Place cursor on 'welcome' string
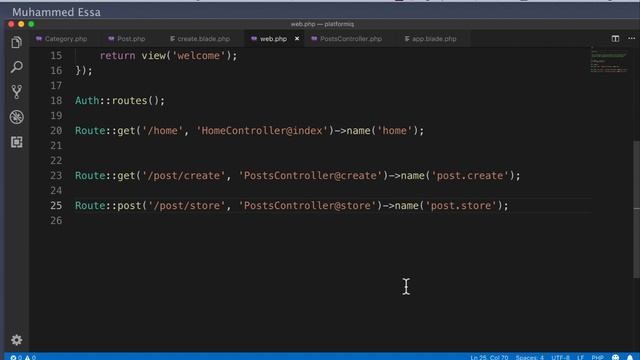The image size is (640, 360). coord(198,56)
